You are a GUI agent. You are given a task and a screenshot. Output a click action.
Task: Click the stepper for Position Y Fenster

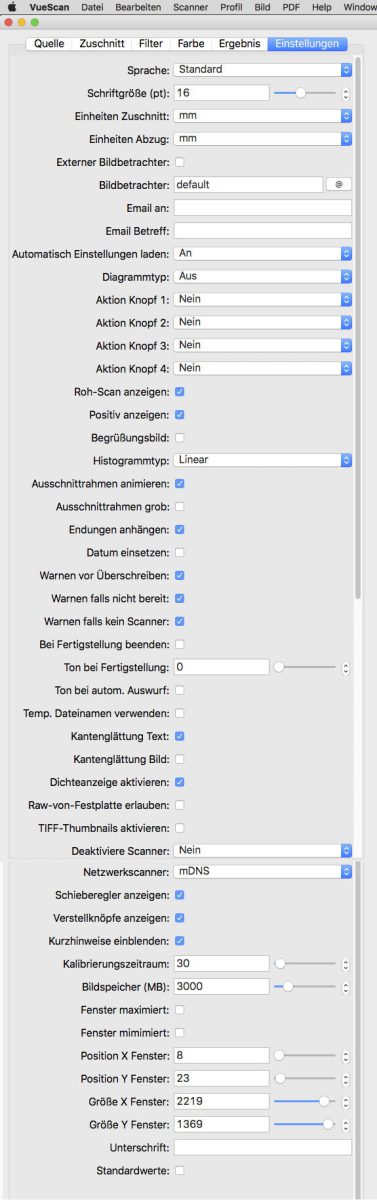click(346, 1078)
